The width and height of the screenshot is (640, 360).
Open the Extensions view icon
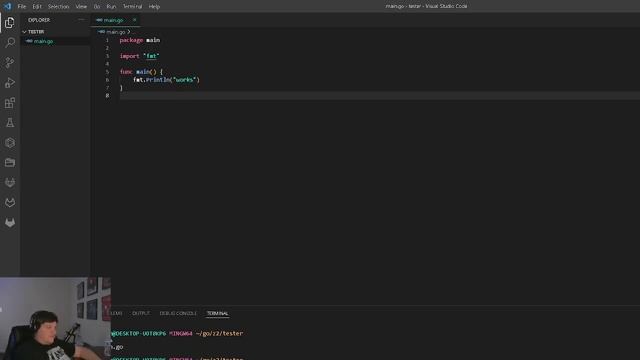tap(10, 102)
